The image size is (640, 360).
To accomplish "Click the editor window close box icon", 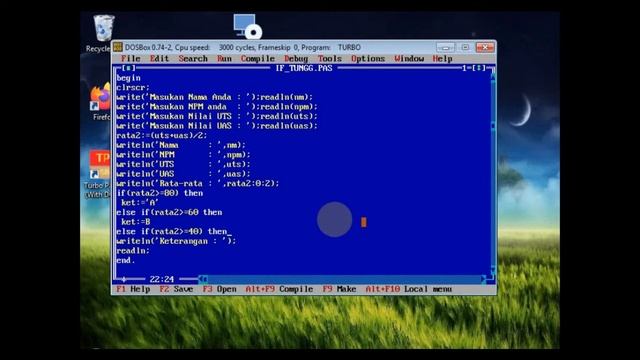I will pos(128,68).
